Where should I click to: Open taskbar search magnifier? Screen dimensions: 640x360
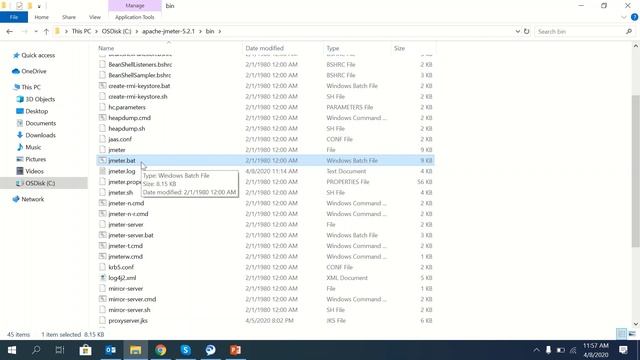36,350
